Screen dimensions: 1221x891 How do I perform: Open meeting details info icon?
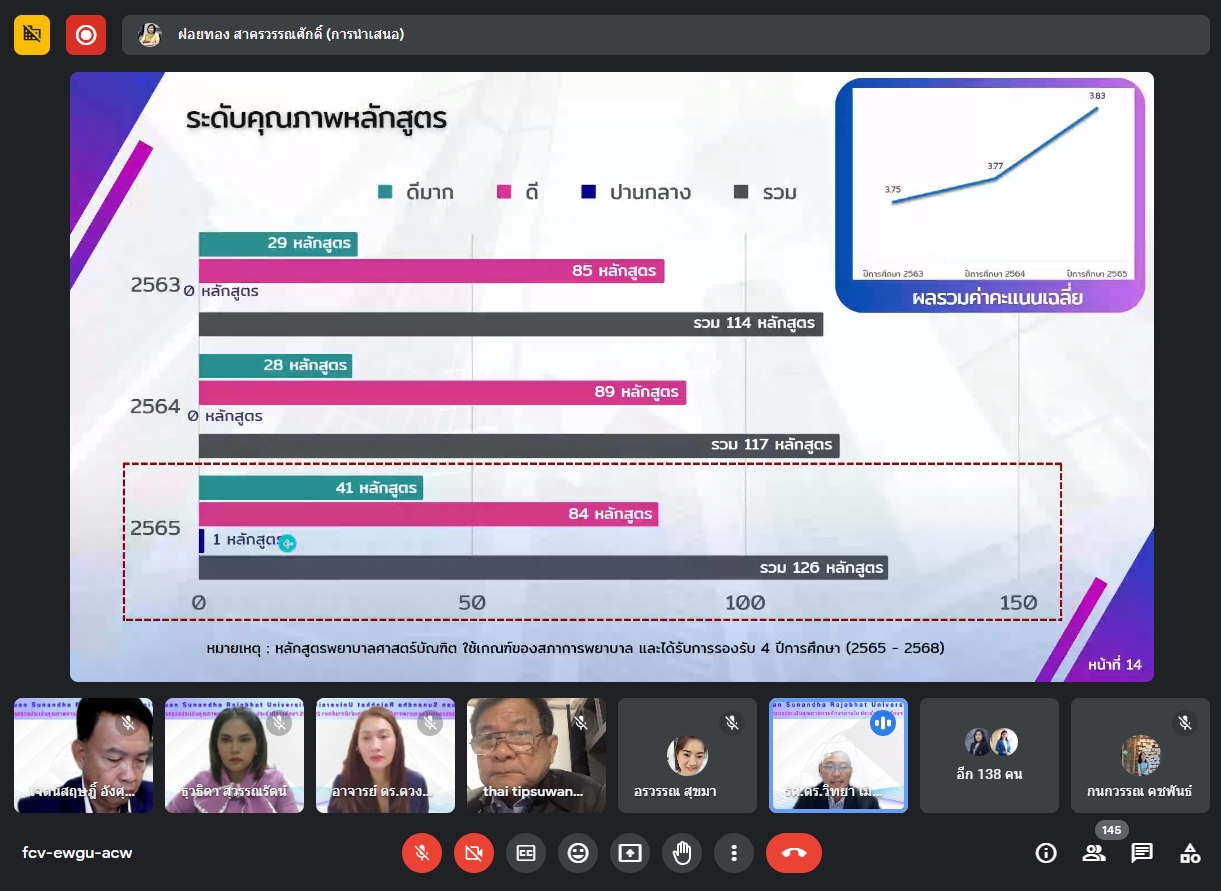click(1046, 853)
